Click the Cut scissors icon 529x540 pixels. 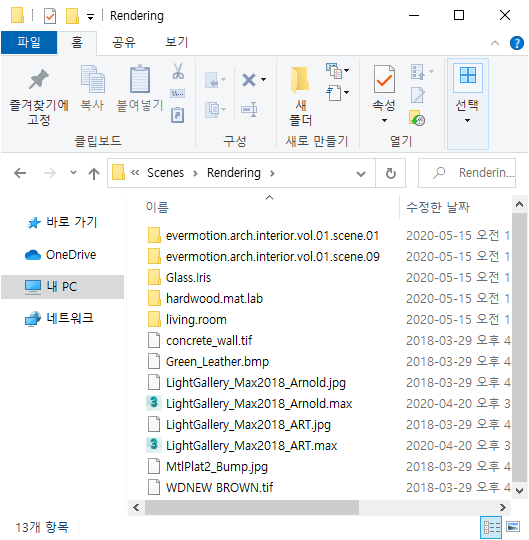[x=178, y=71]
